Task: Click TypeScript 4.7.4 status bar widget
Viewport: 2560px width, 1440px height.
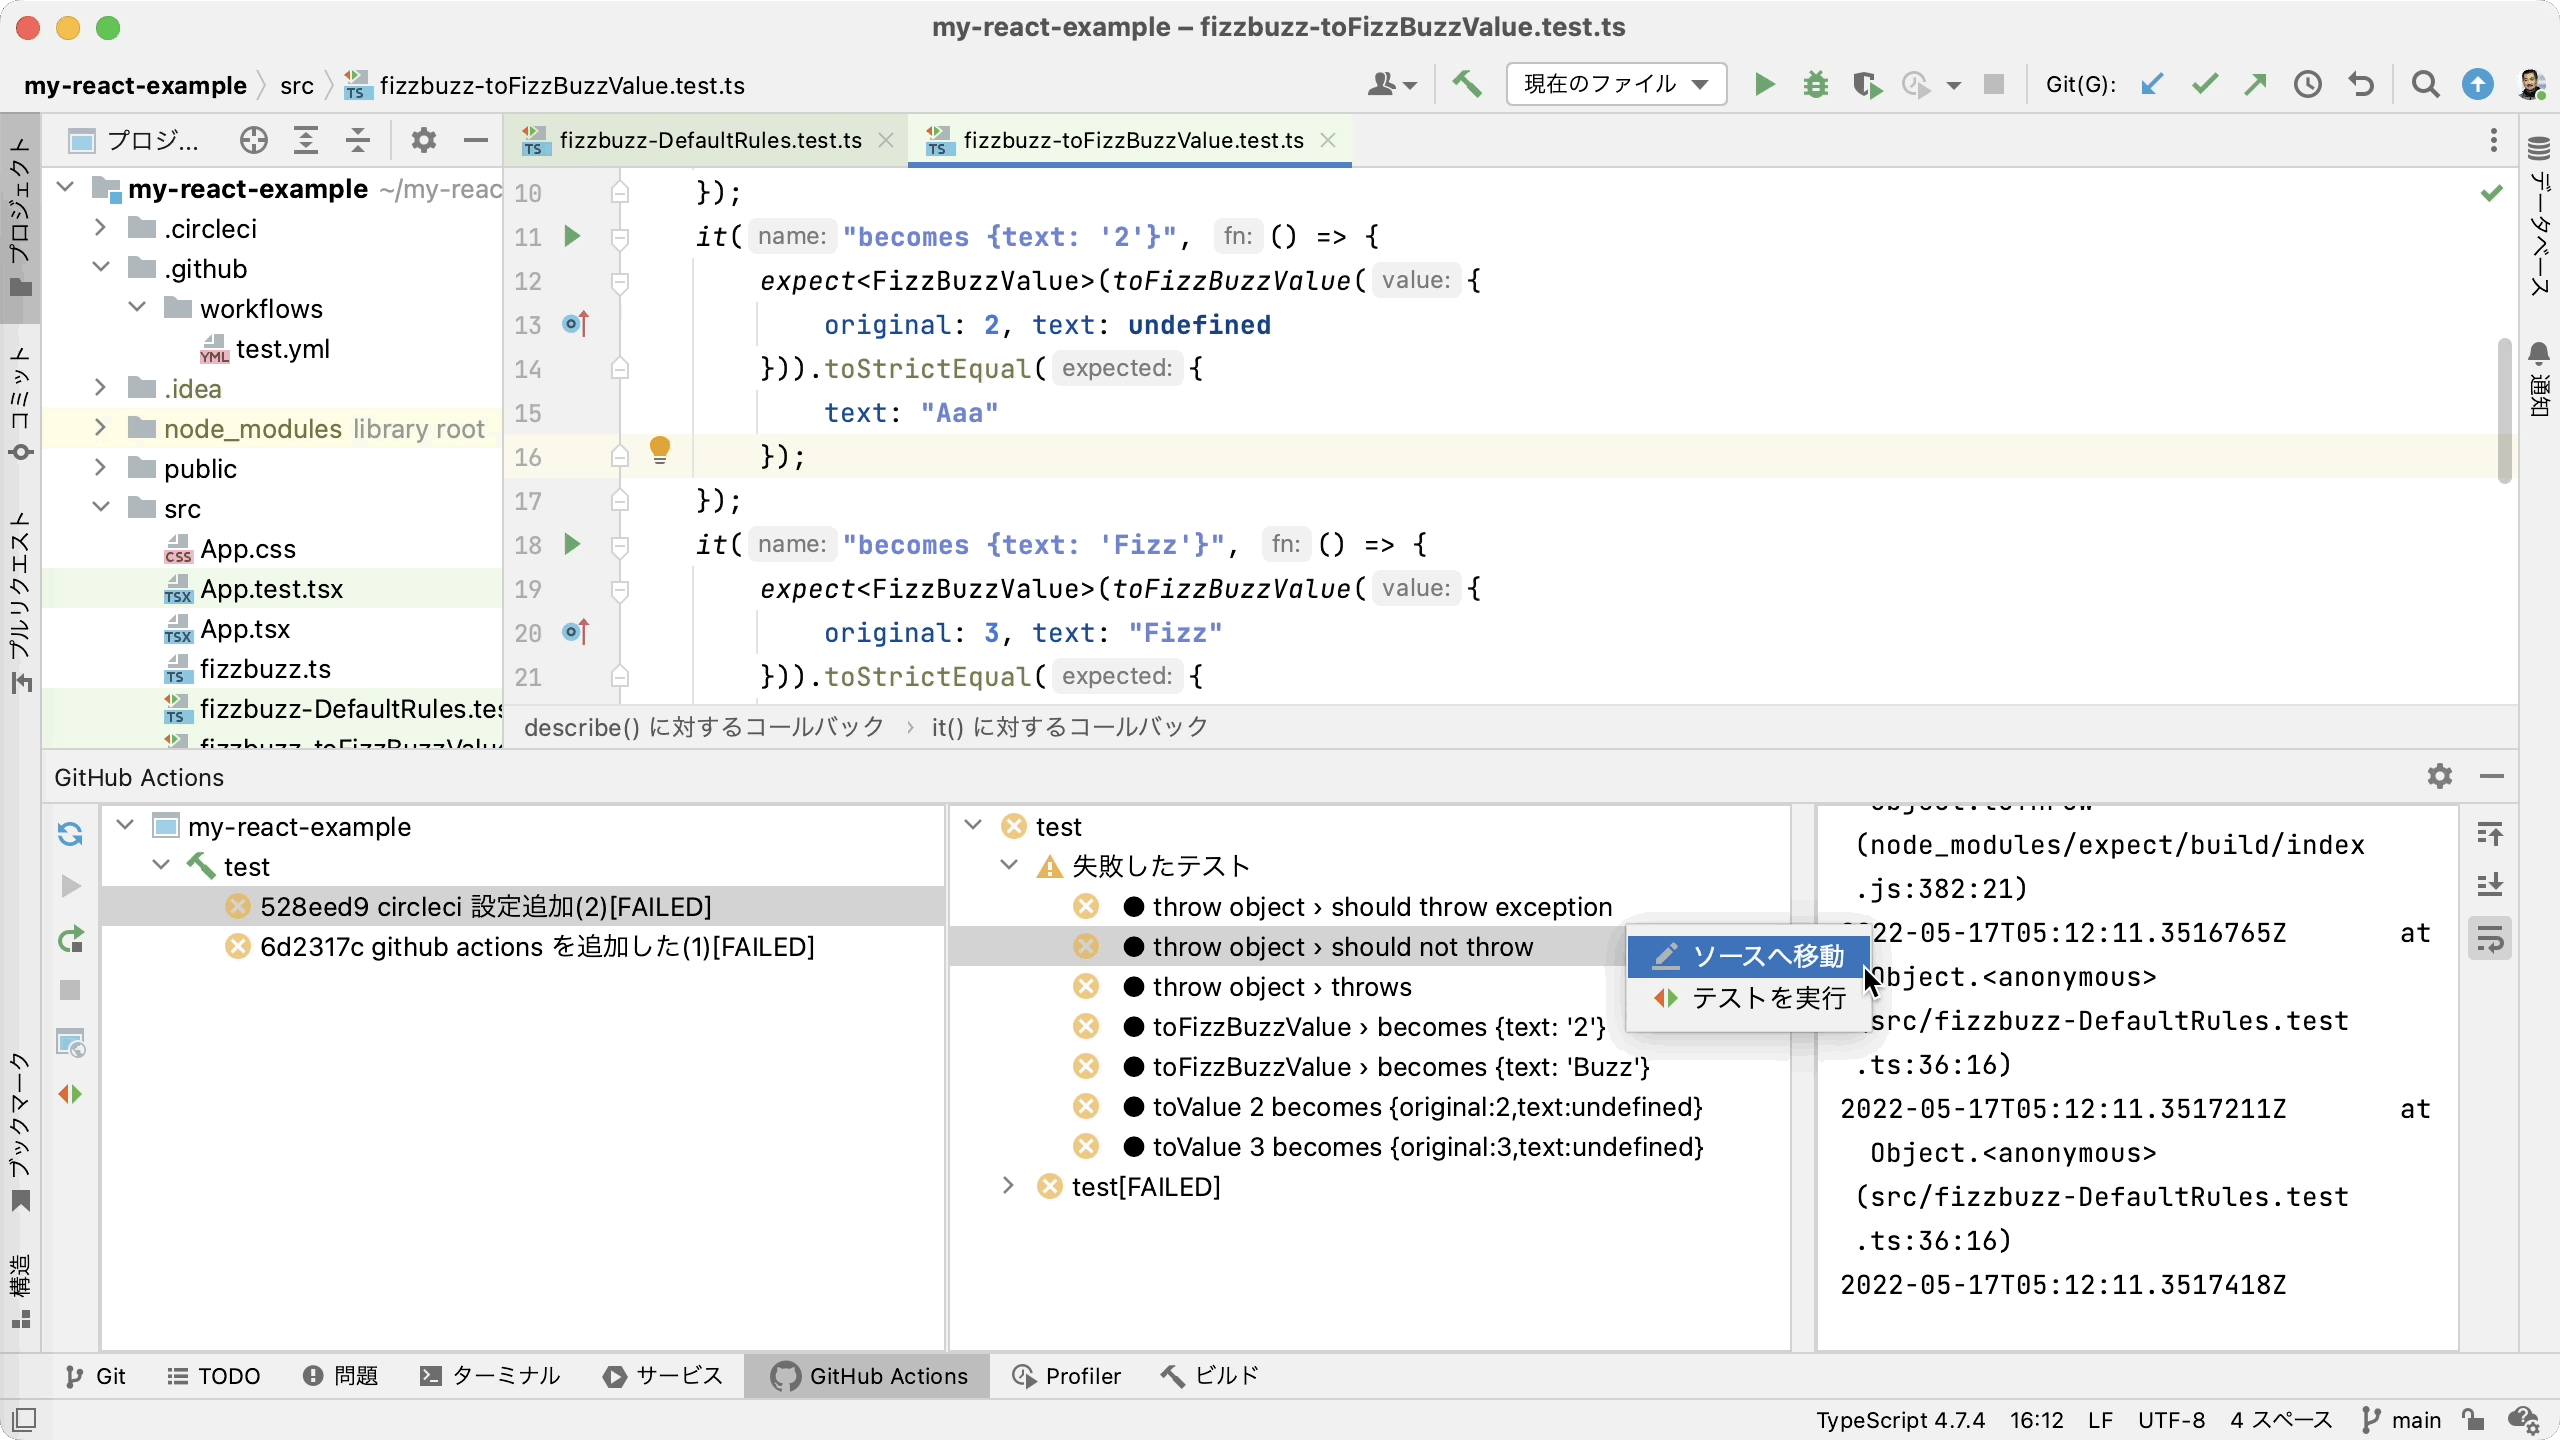Action: pyautogui.click(x=1900, y=1420)
